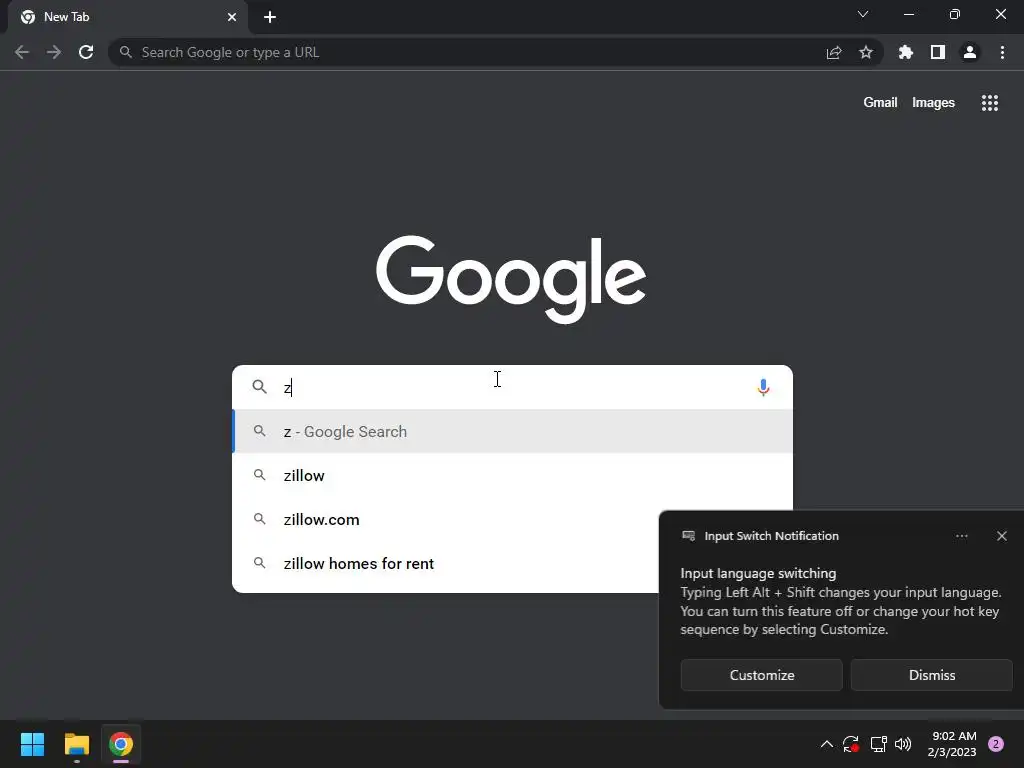This screenshot has width=1024, height=768.
Task: Click the magnifier icon in the search box
Action: 259,387
